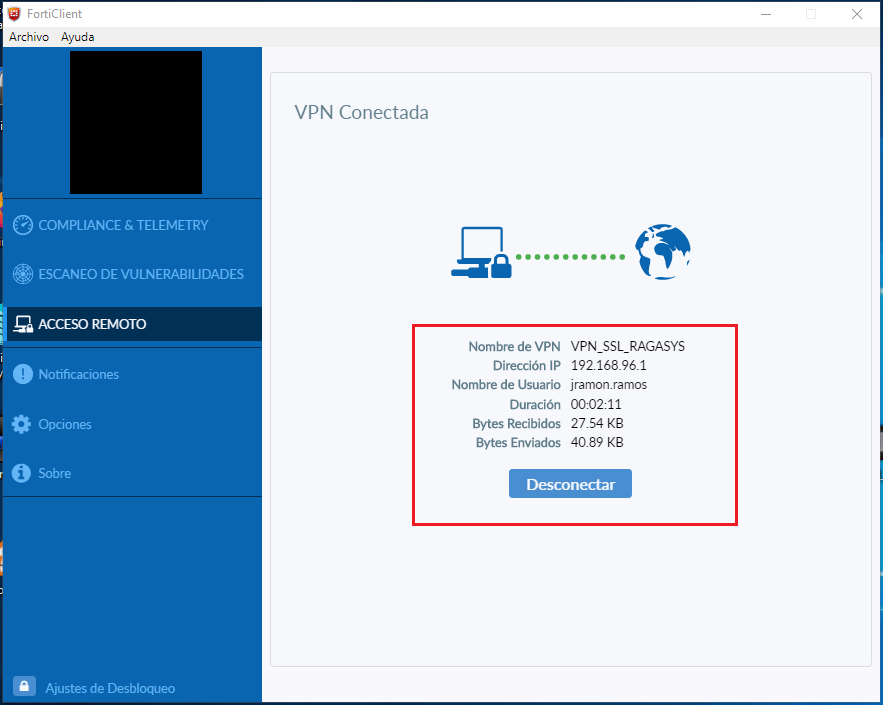
Task: Click the Notificaciones exclamation icon
Action: pyautogui.click(x=24, y=374)
